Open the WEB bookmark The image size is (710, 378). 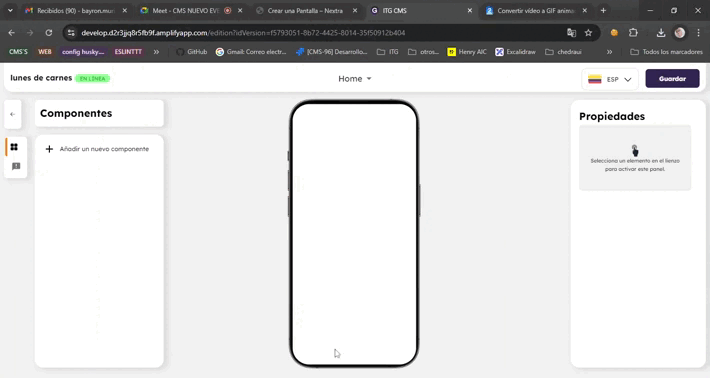pos(44,52)
